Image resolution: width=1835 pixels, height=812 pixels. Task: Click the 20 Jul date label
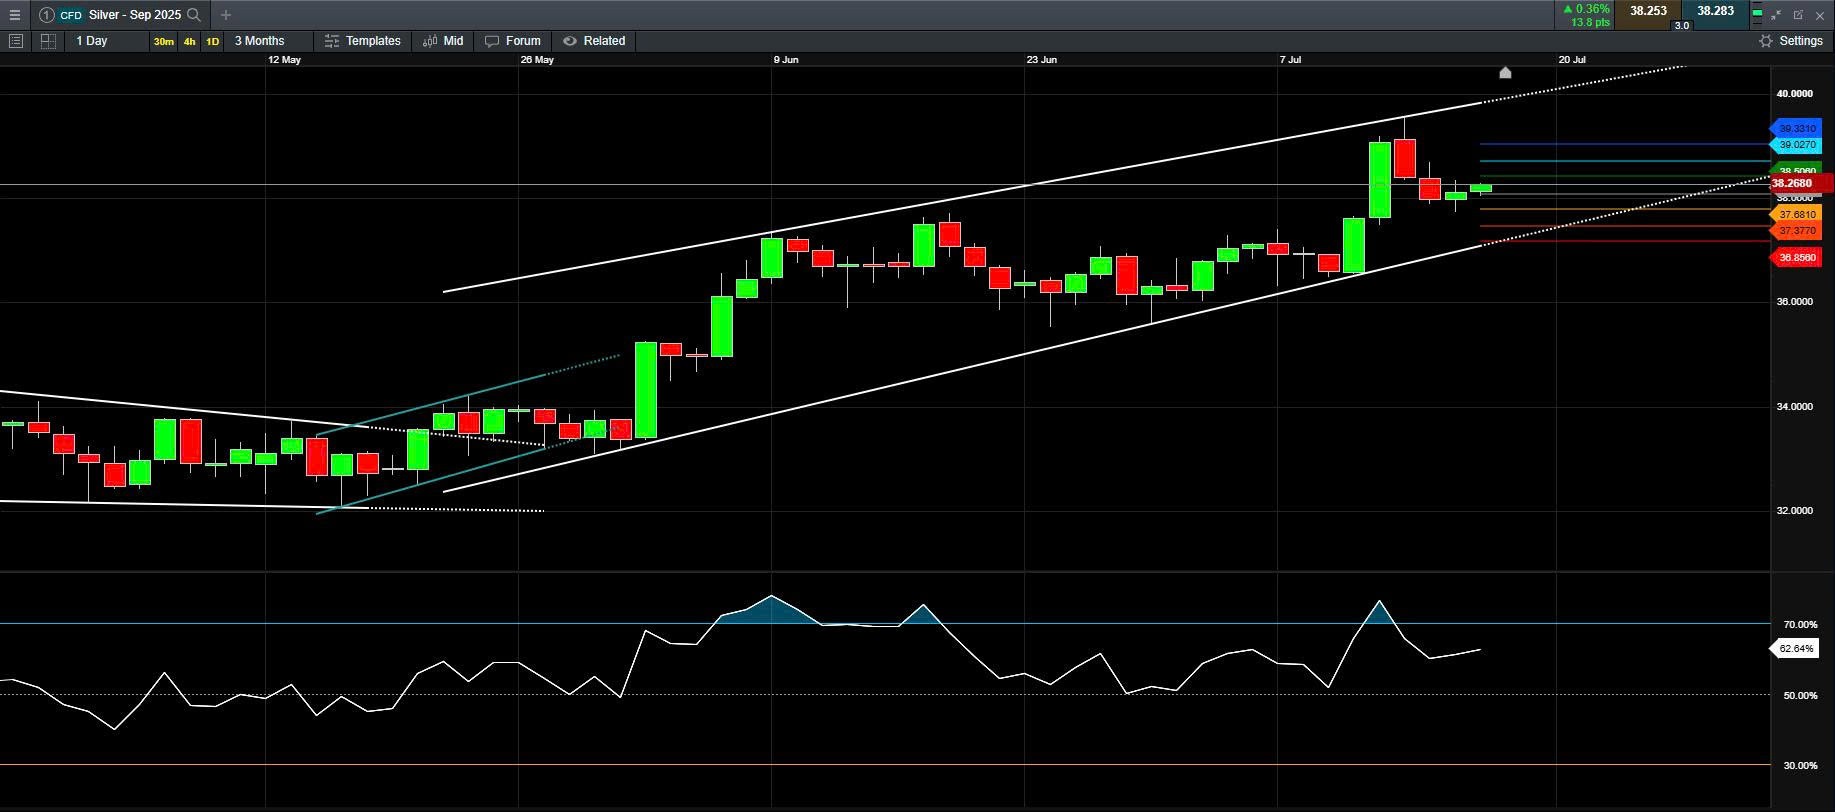(x=1572, y=60)
